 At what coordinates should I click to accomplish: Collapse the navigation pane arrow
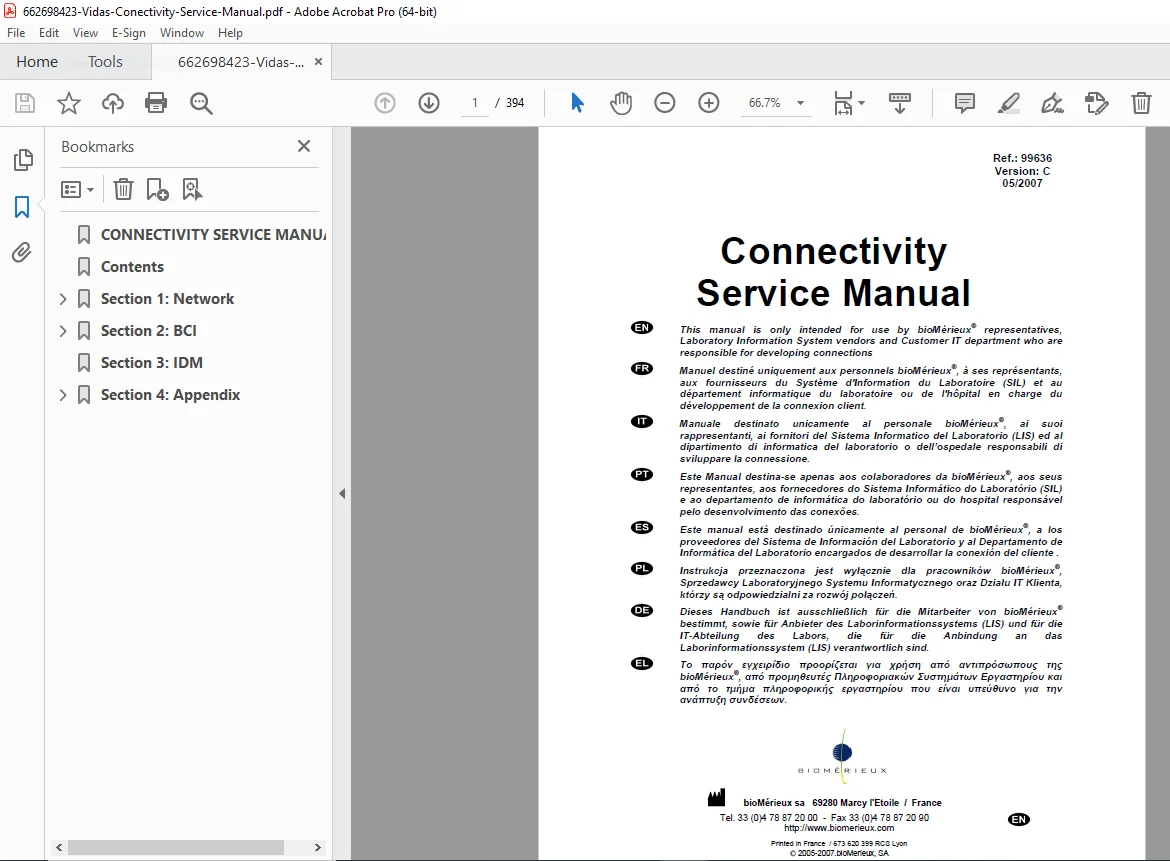pyautogui.click(x=342, y=493)
